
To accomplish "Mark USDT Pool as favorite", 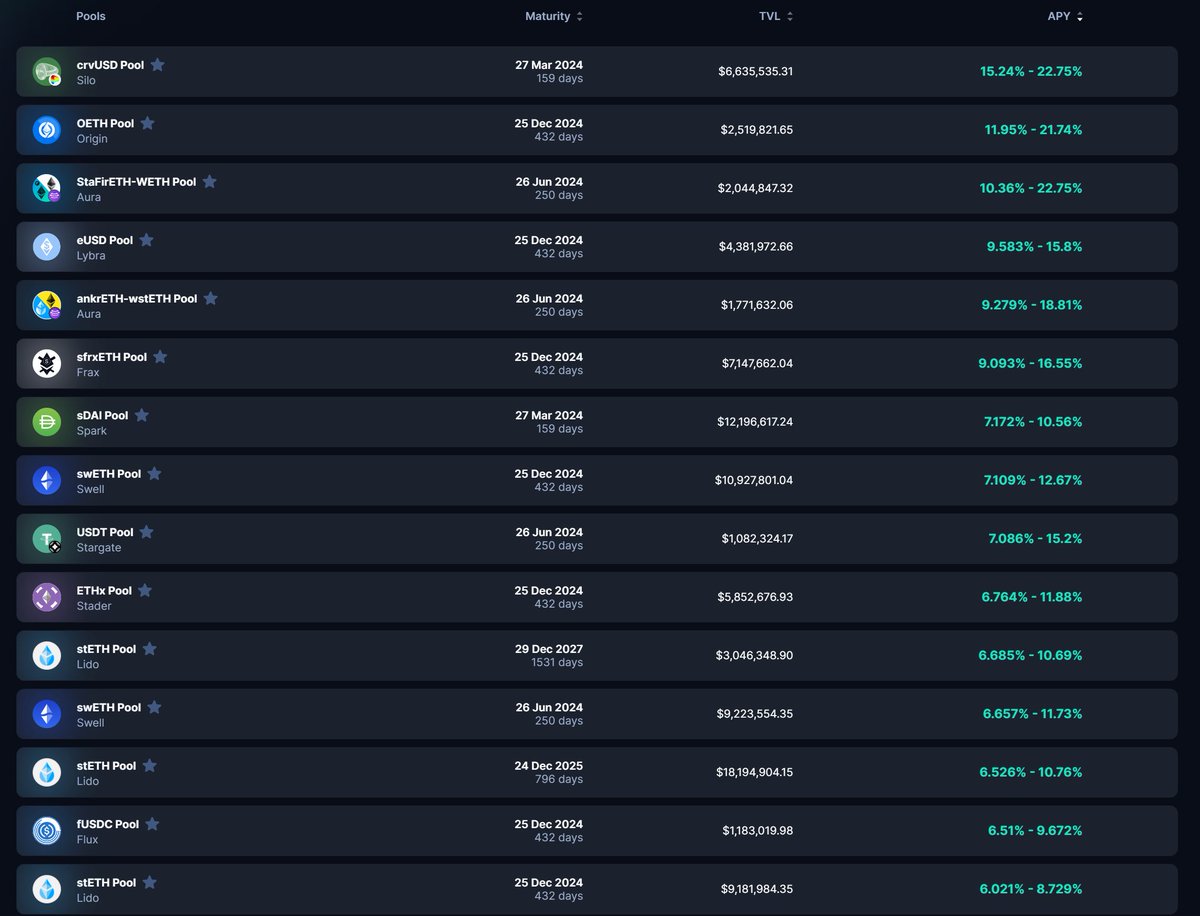I will tap(146, 532).
